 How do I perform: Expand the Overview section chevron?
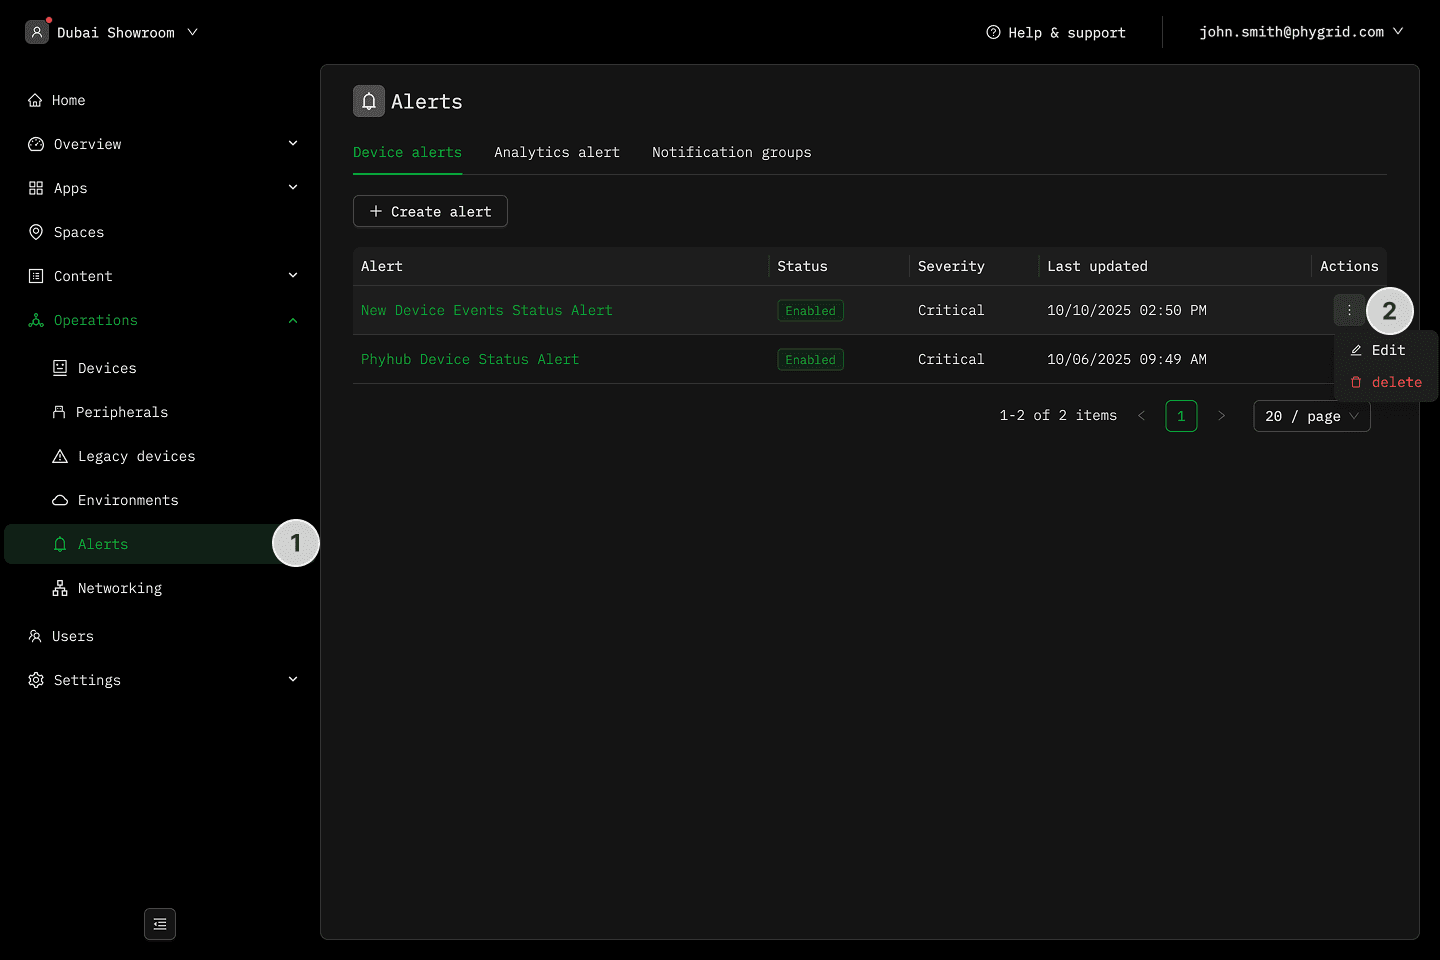(x=293, y=144)
